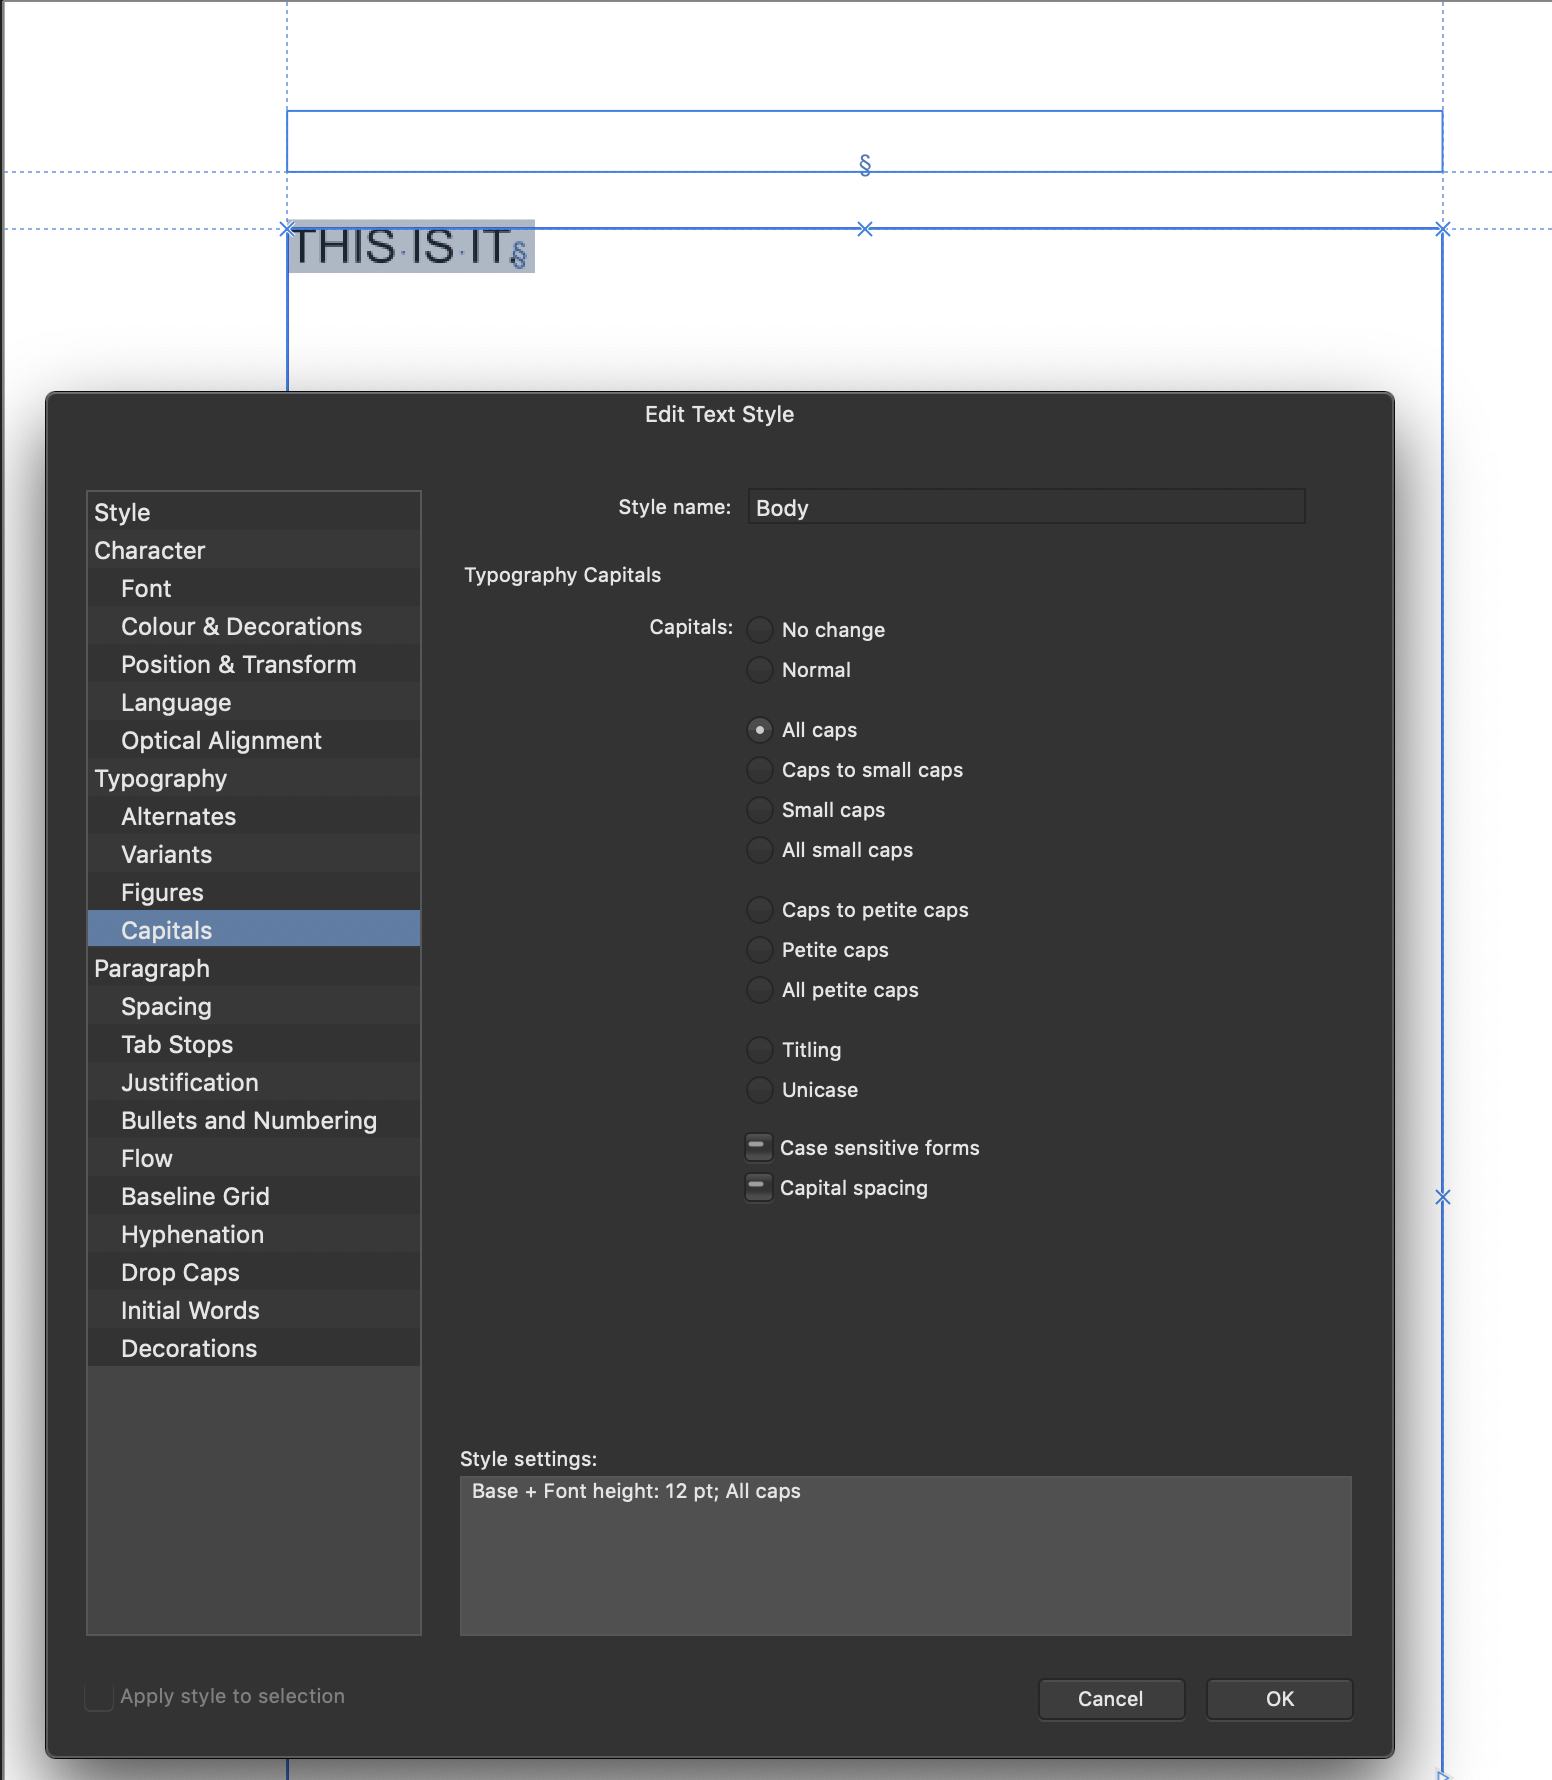Open Justification settings
This screenshot has width=1552, height=1780.
tap(254, 1082)
